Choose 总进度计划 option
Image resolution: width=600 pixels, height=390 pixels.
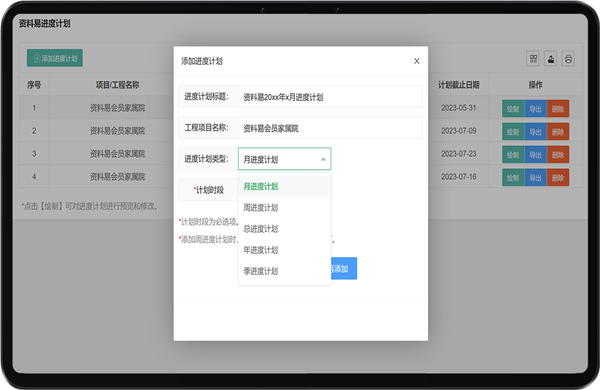(x=285, y=229)
